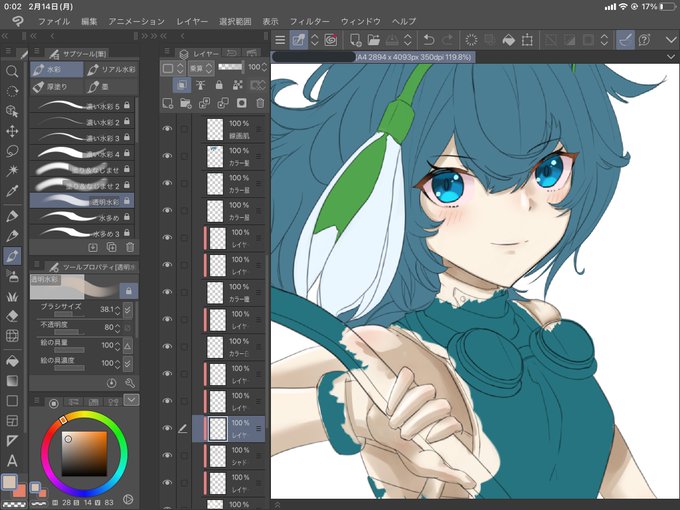Viewport: 680px width, 510px height.
Task: Choose the リアル水彩 sub tool group
Action: (111, 69)
